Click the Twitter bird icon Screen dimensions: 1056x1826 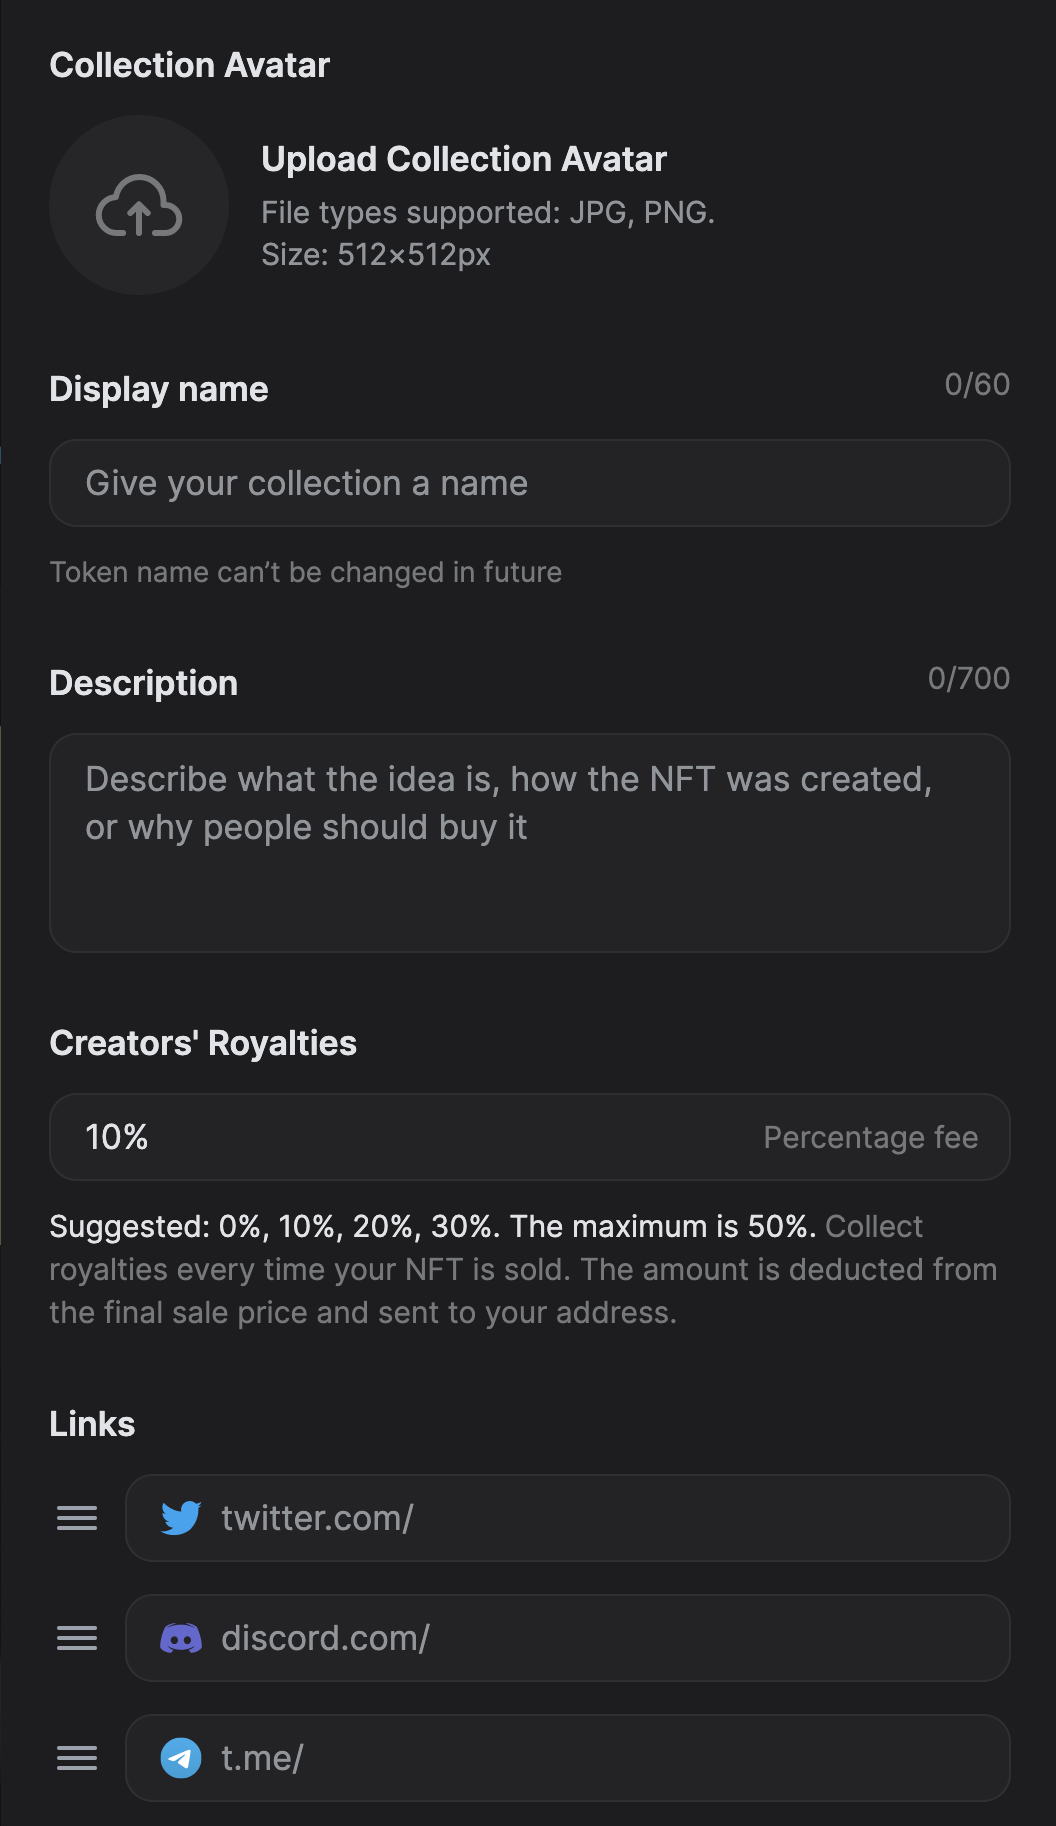pyautogui.click(x=181, y=1518)
